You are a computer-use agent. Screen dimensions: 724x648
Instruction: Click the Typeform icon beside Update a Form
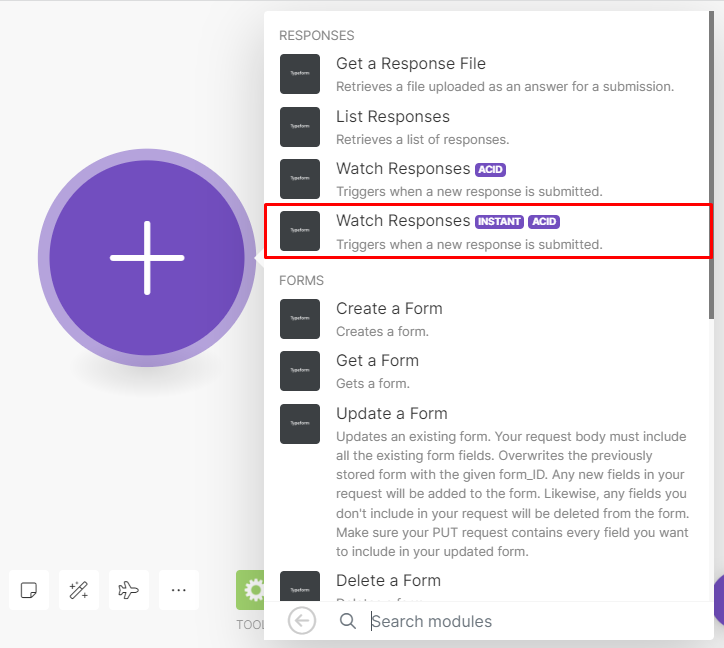point(300,424)
